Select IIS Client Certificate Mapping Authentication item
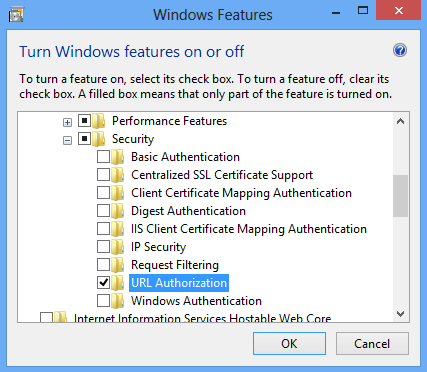The height and width of the screenshot is (372, 427). coord(249,229)
